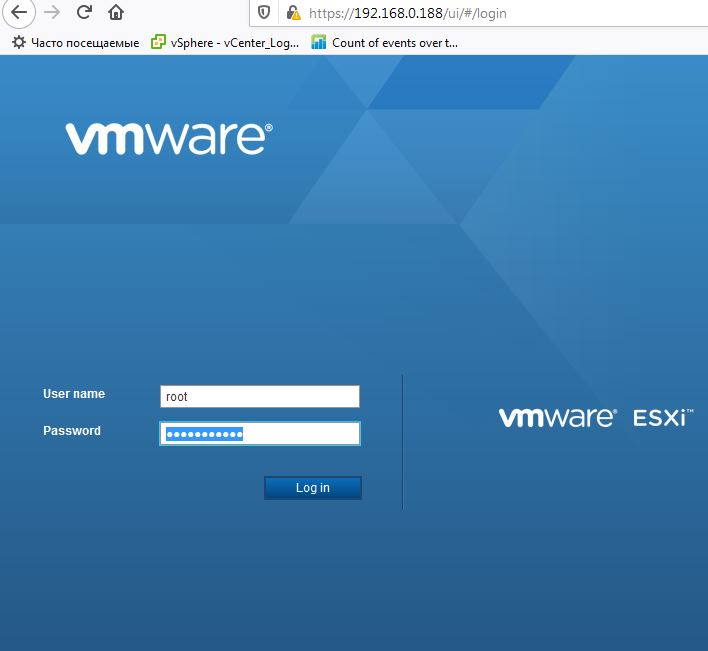708x651 pixels.
Task: Click into the Password input field
Action: [259, 433]
